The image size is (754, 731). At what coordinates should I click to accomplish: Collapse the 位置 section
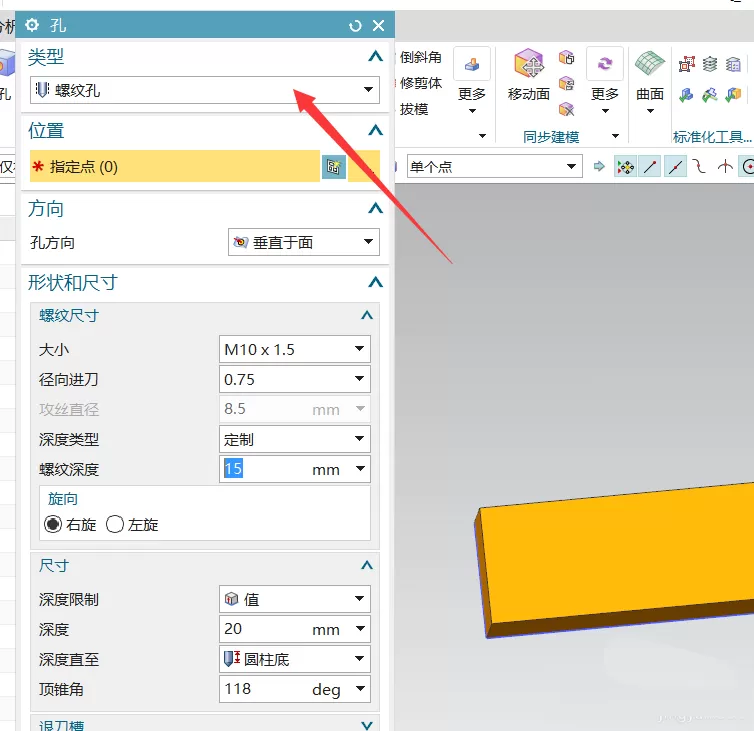pos(376,130)
